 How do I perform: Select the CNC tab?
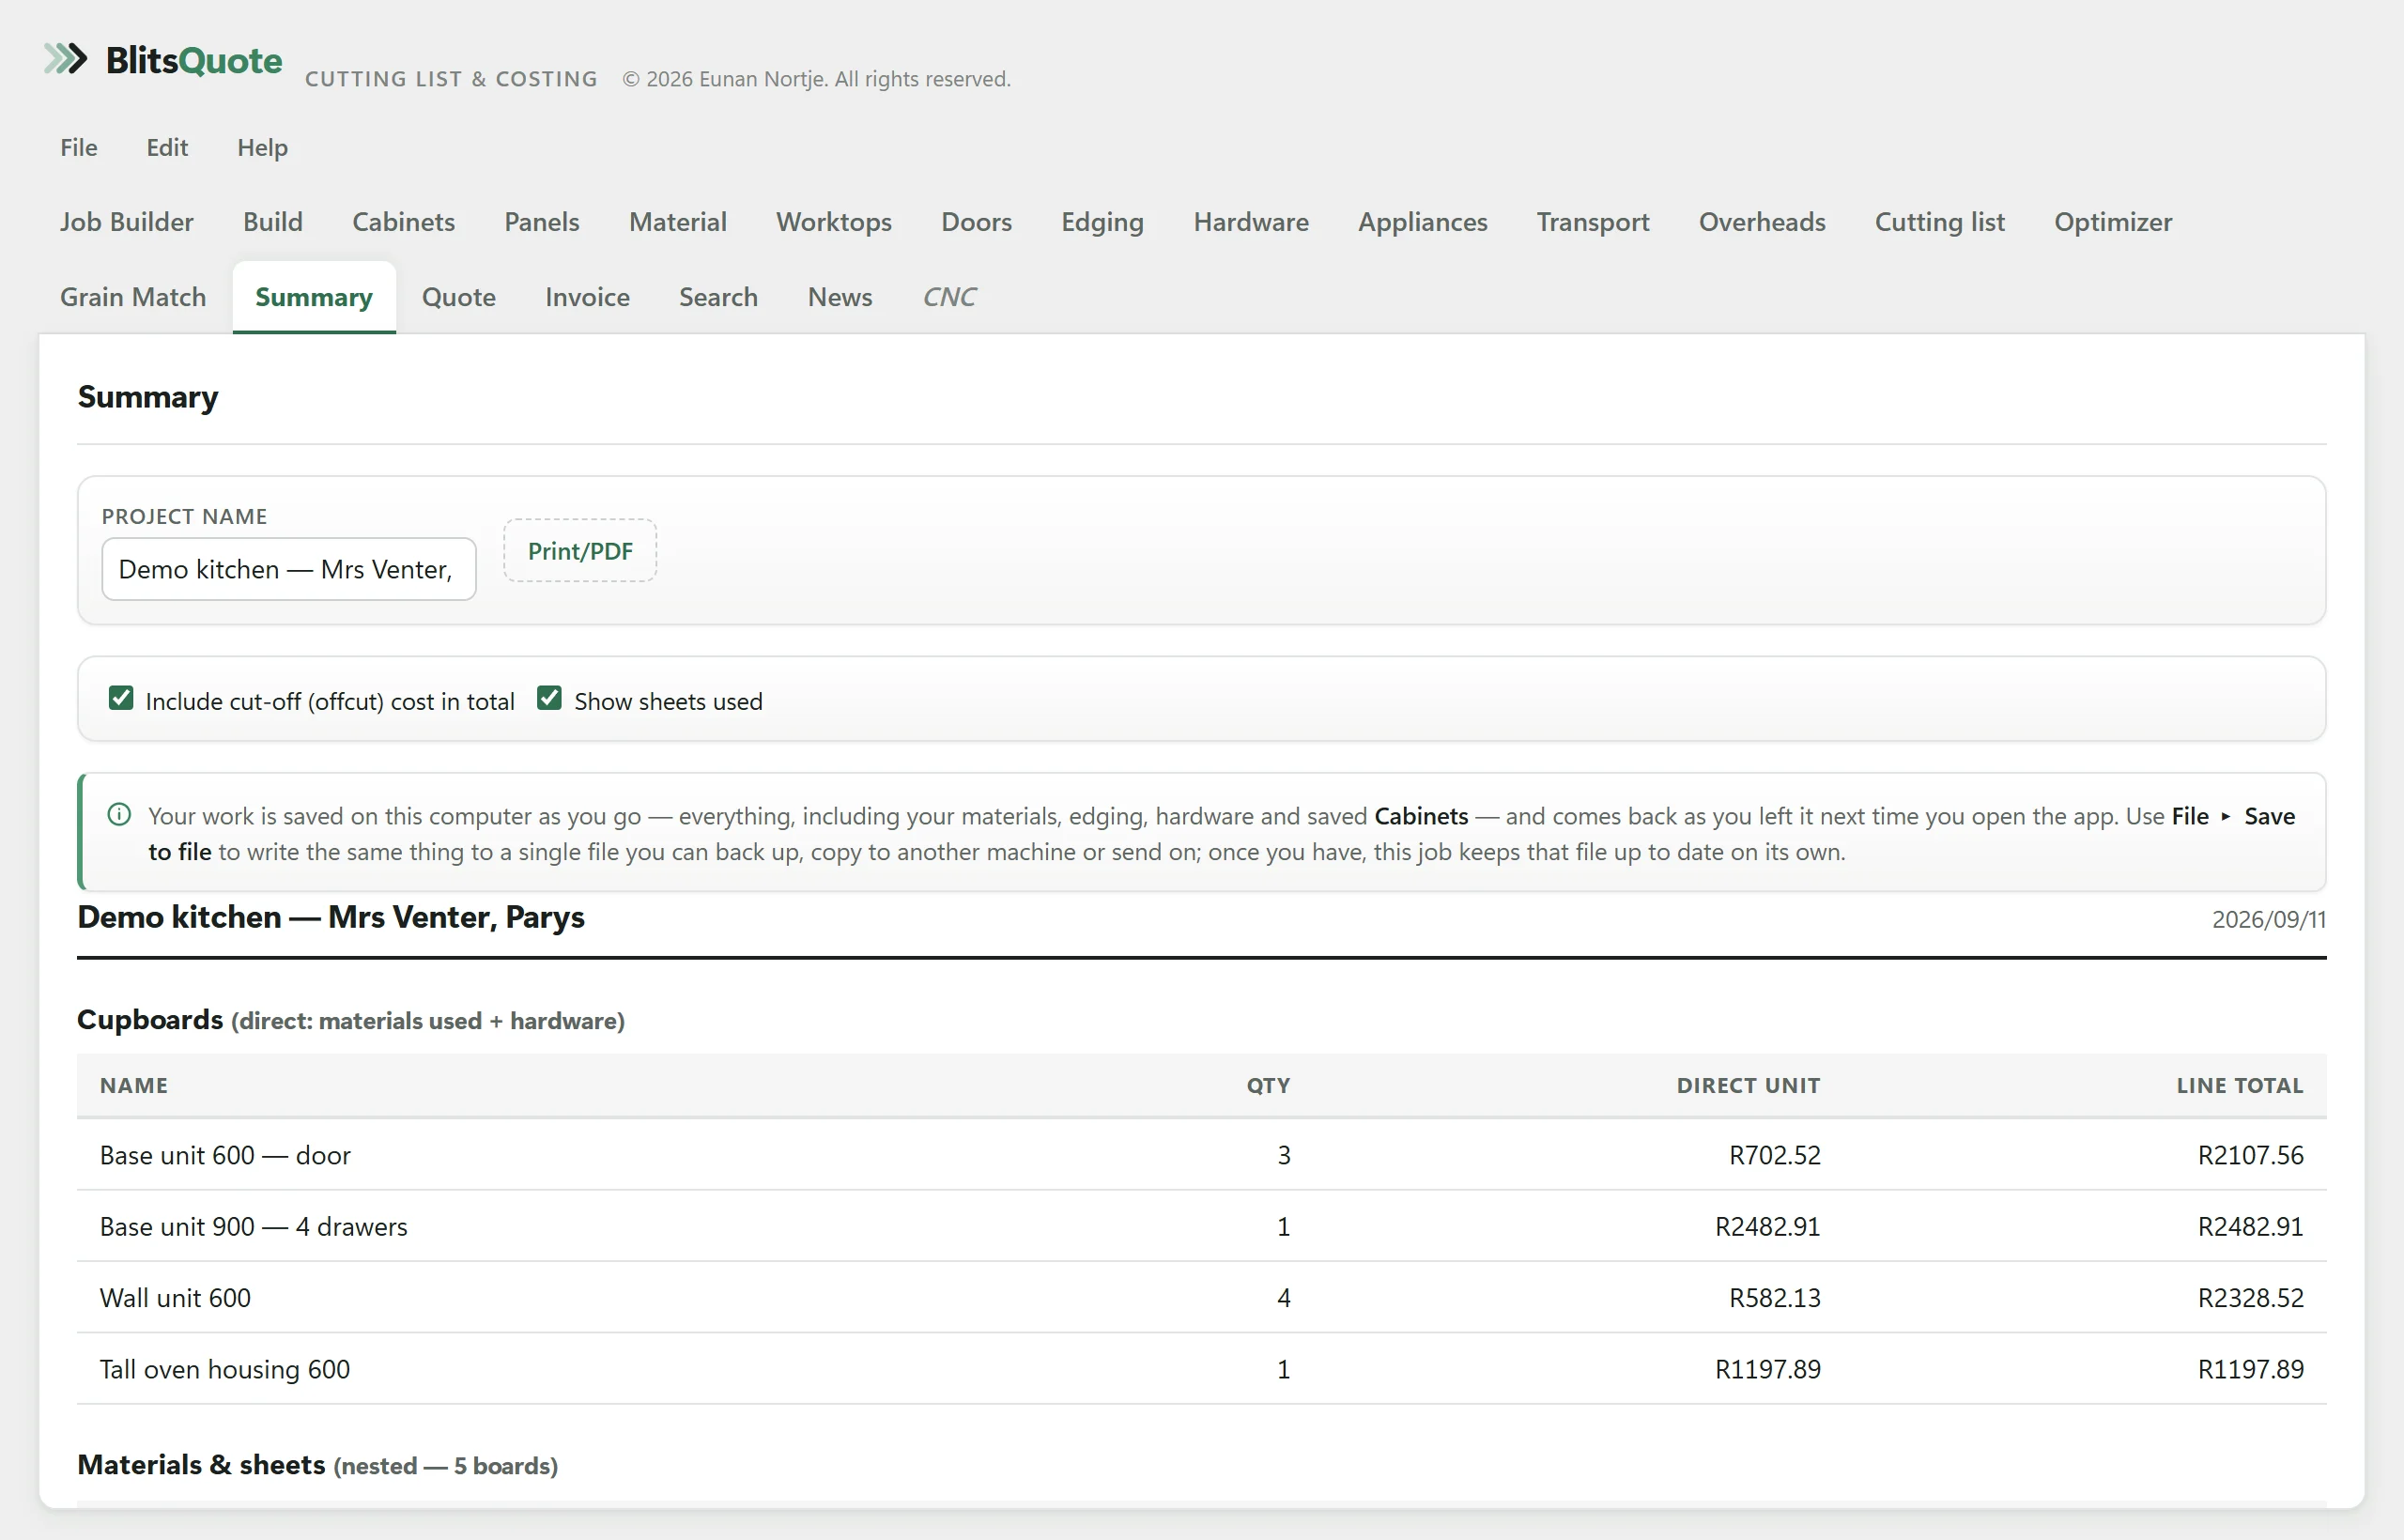click(949, 297)
